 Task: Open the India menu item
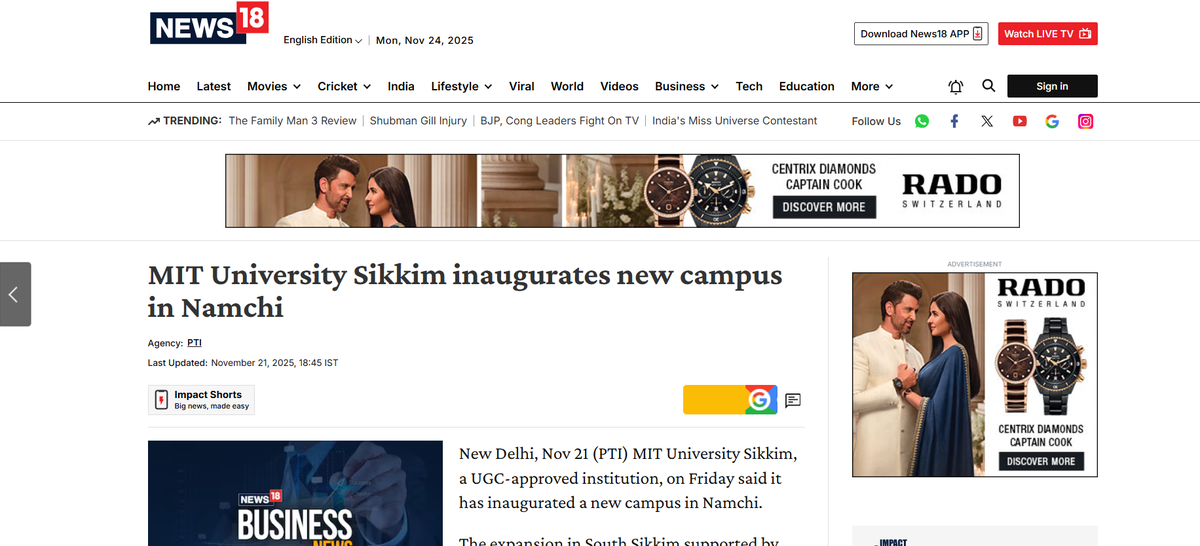pyautogui.click(x=401, y=86)
